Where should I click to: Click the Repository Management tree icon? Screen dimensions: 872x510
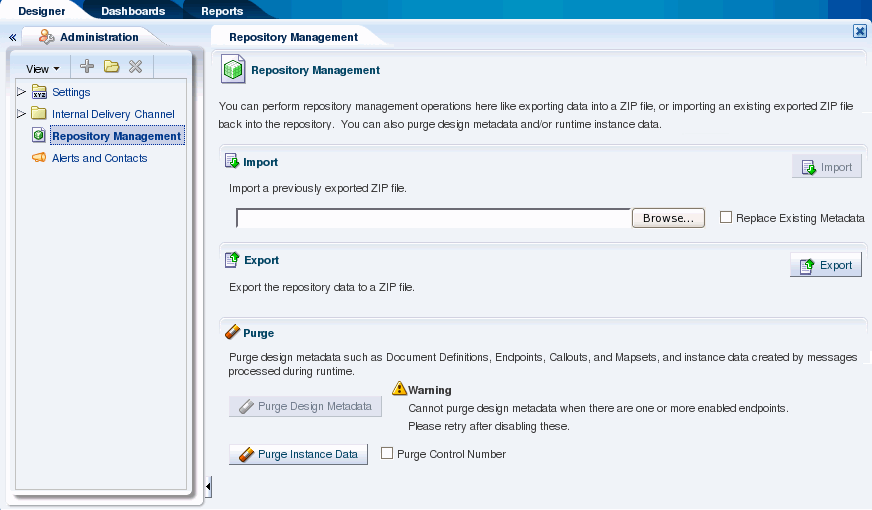pos(38,135)
